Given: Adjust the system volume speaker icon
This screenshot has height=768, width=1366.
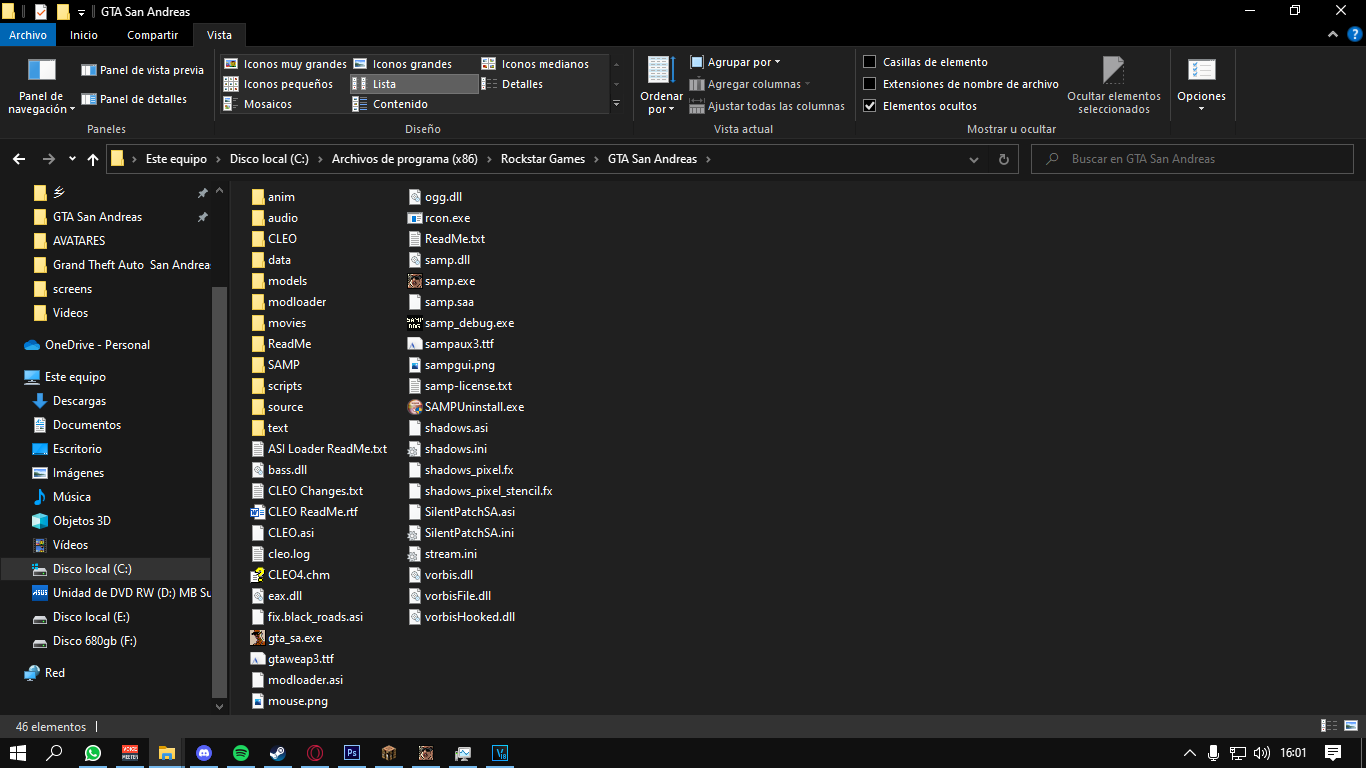Looking at the screenshot, I should (1262, 753).
